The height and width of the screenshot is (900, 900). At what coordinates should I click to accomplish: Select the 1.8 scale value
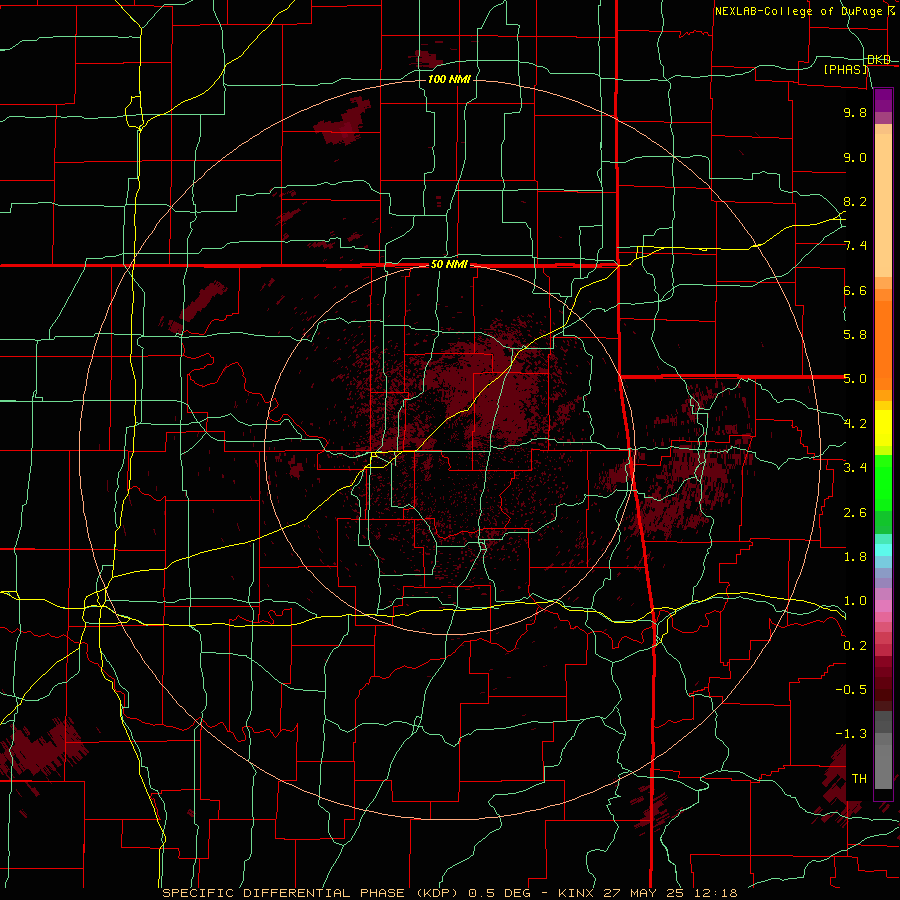(855, 557)
